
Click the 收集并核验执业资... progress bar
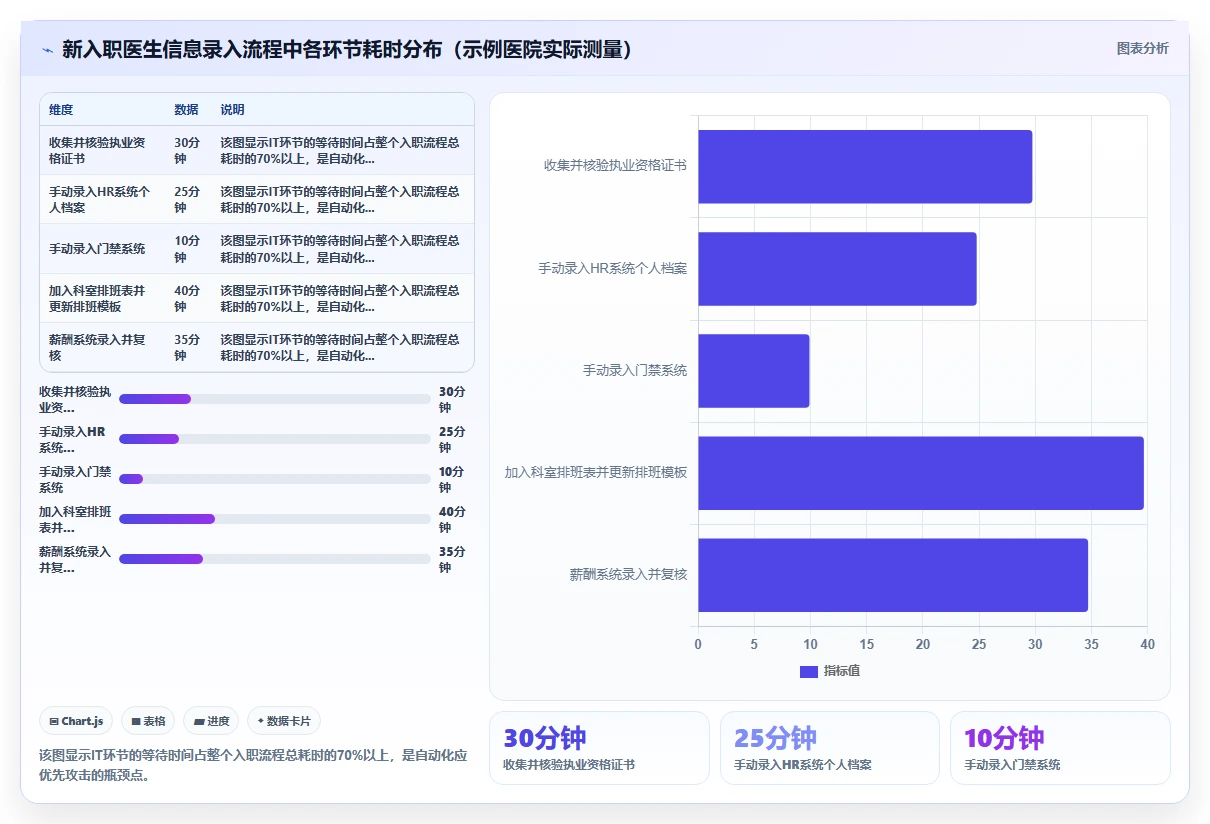click(x=275, y=399)
